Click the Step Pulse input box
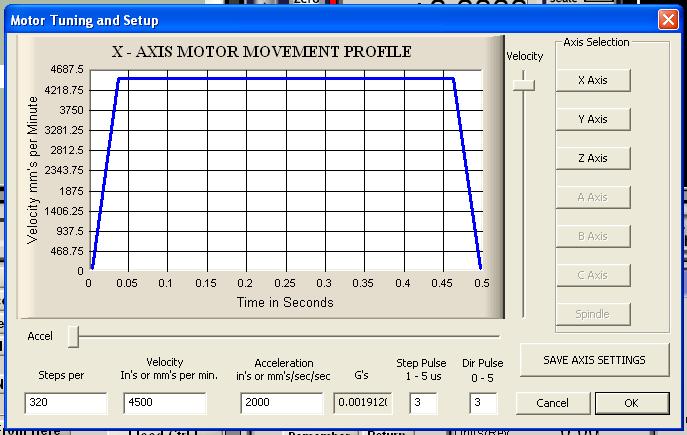The width and height of the screenshot is (687, 435). (424, 403)
